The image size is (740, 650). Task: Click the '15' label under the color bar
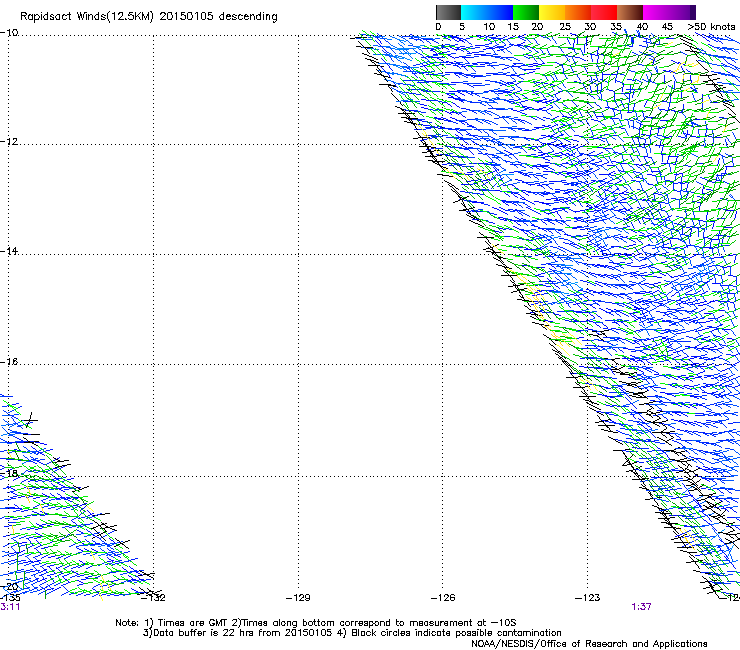513,27
